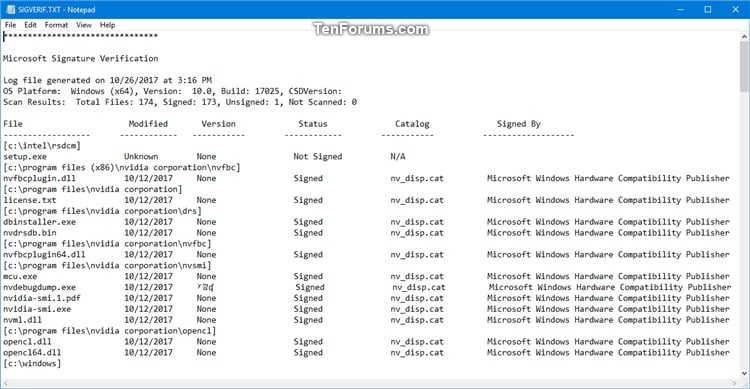Click the "opencl64.dll" file name
This screenshot has height=389, width=750.
32,353
